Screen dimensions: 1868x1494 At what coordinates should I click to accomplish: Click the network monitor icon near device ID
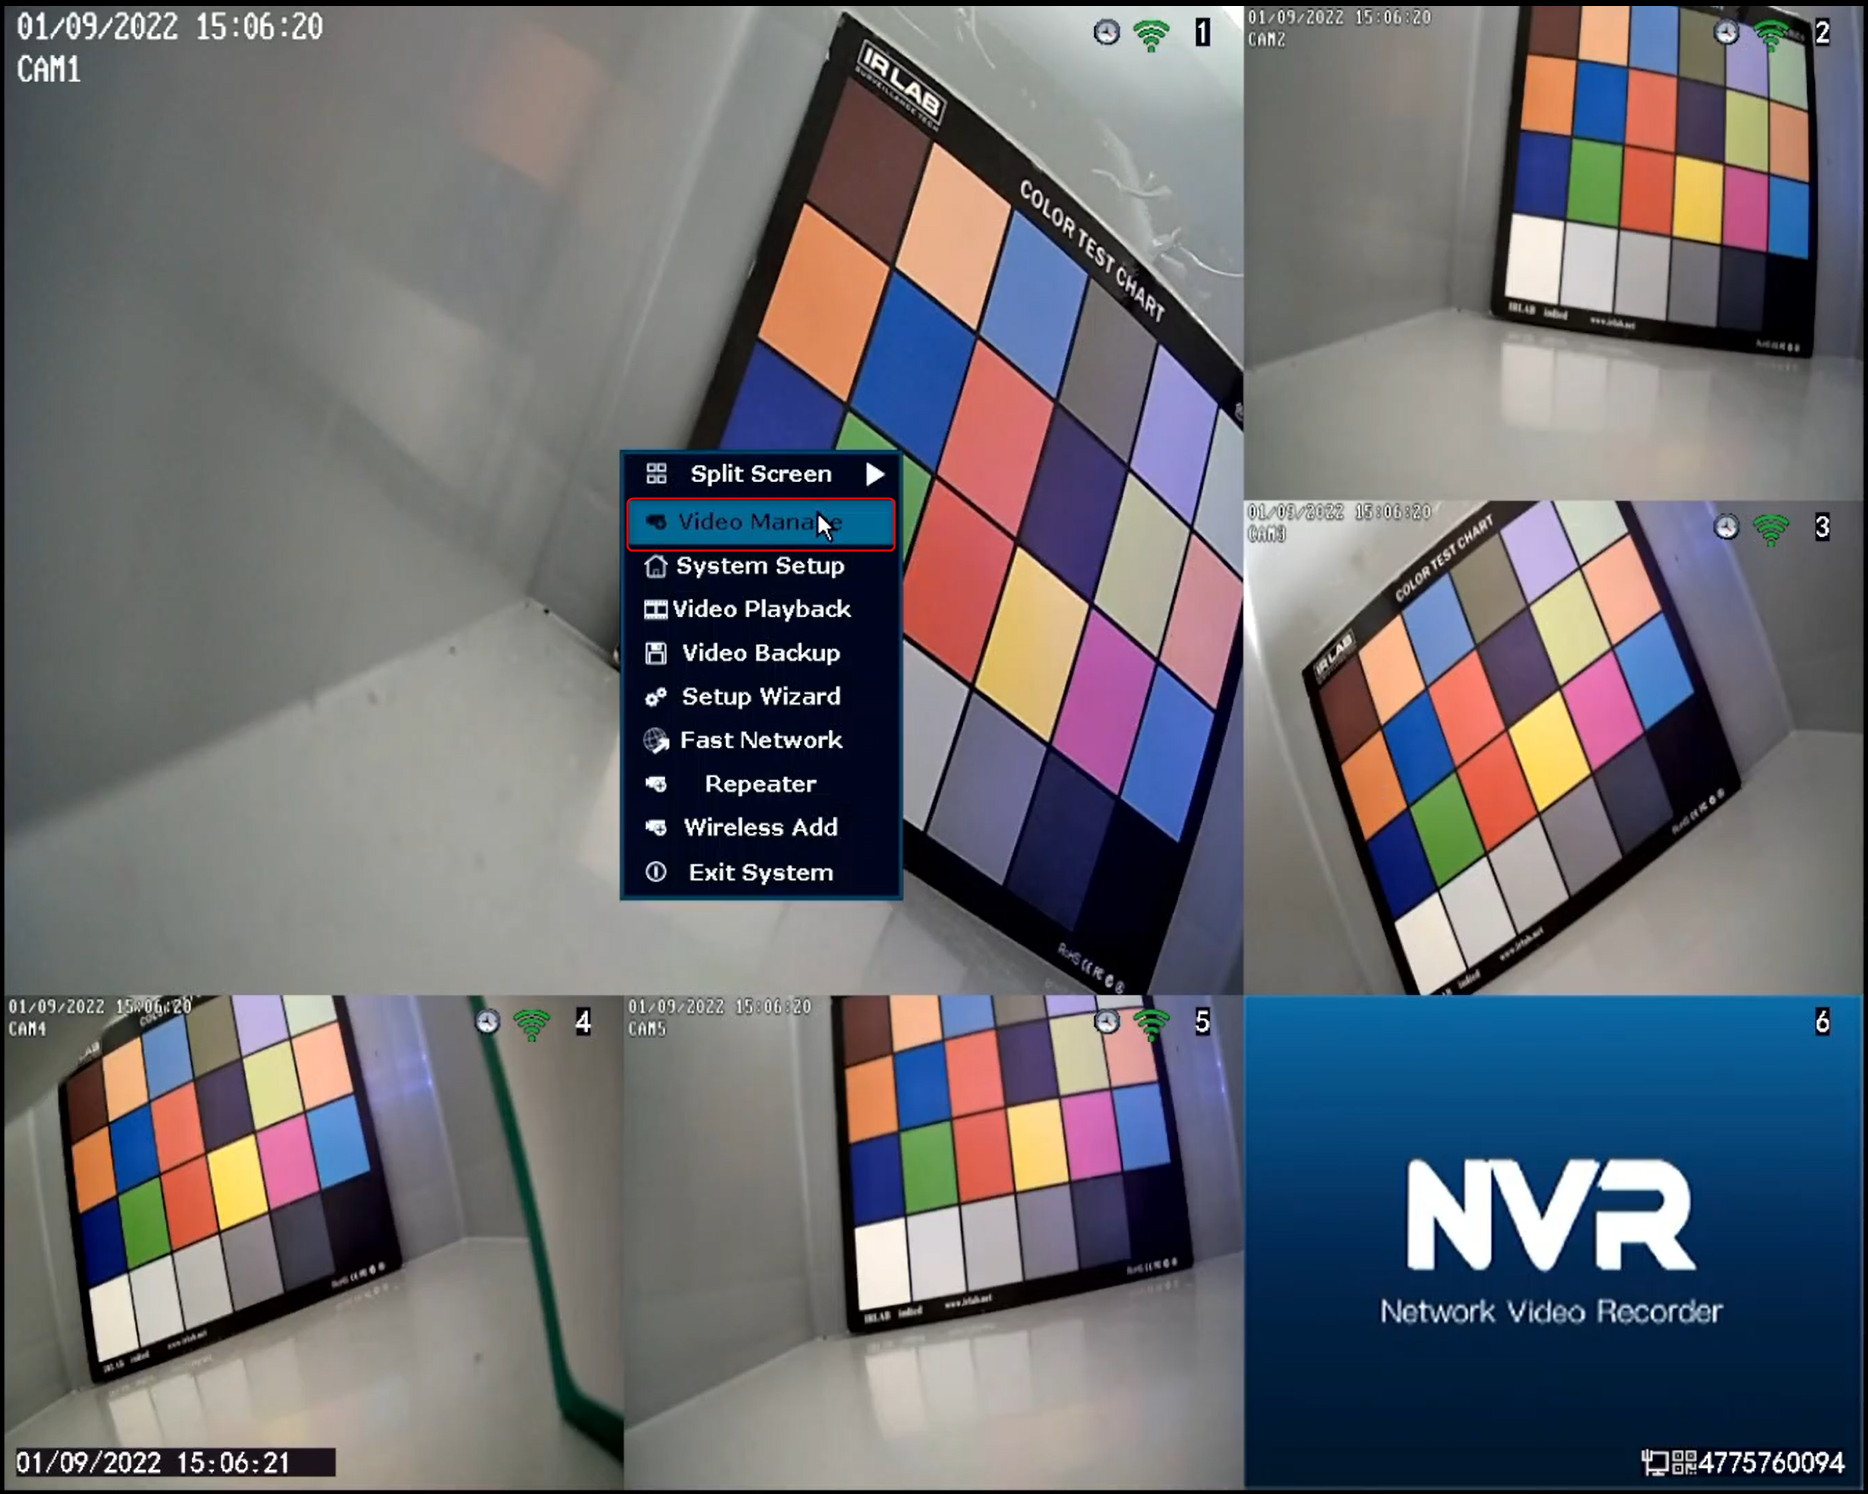pos(1655,1463)
